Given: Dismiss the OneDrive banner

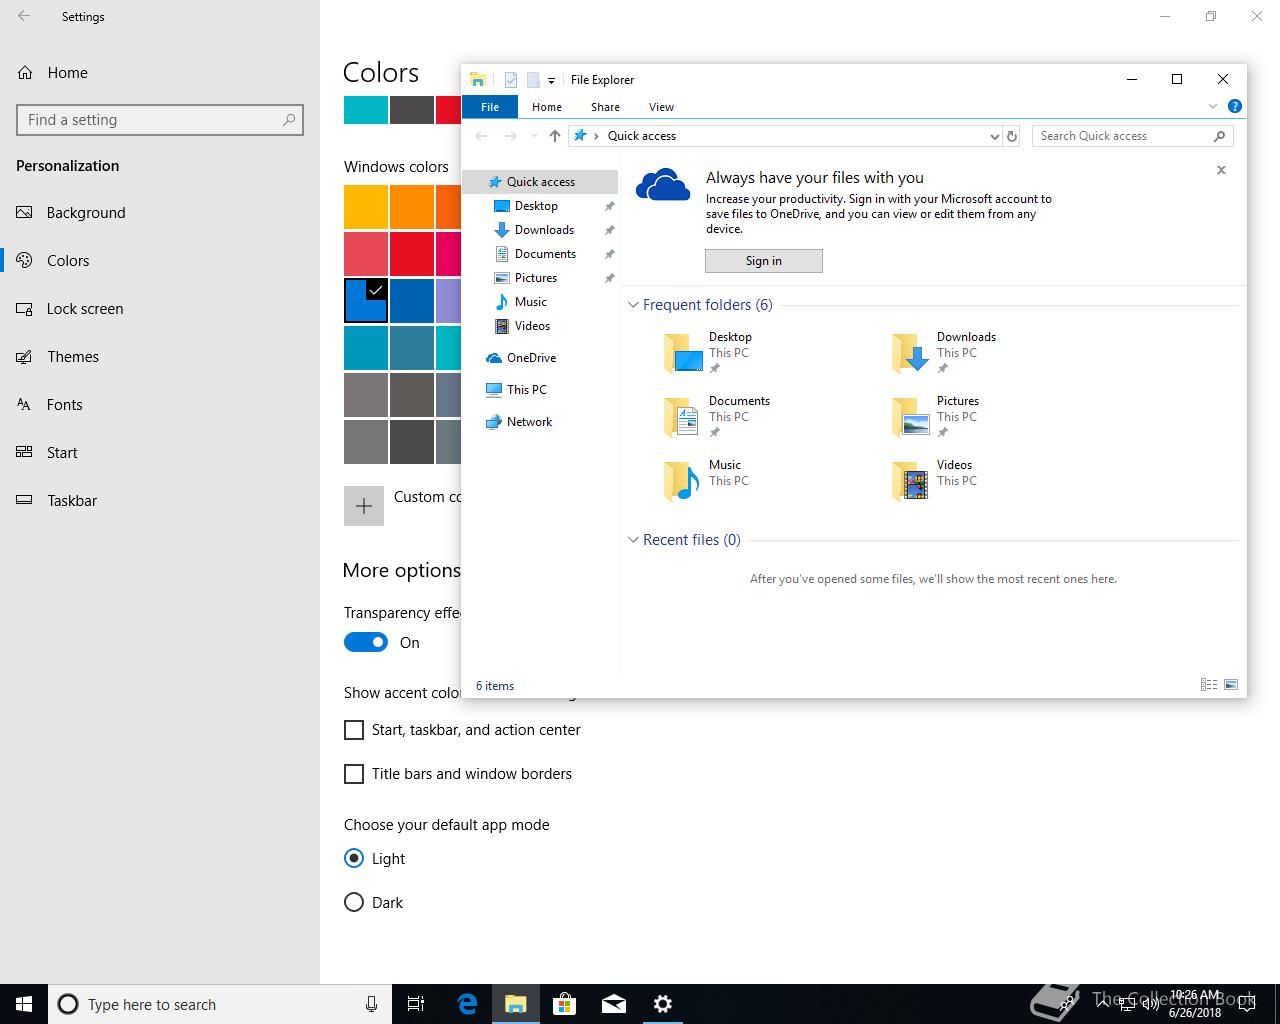Looking at the screenshot, I should click(1221, 170).
